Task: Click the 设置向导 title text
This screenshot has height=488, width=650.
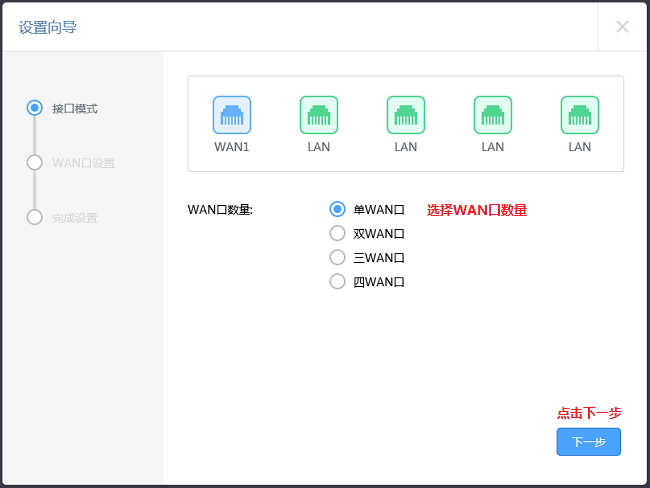Action: point(48,27)
